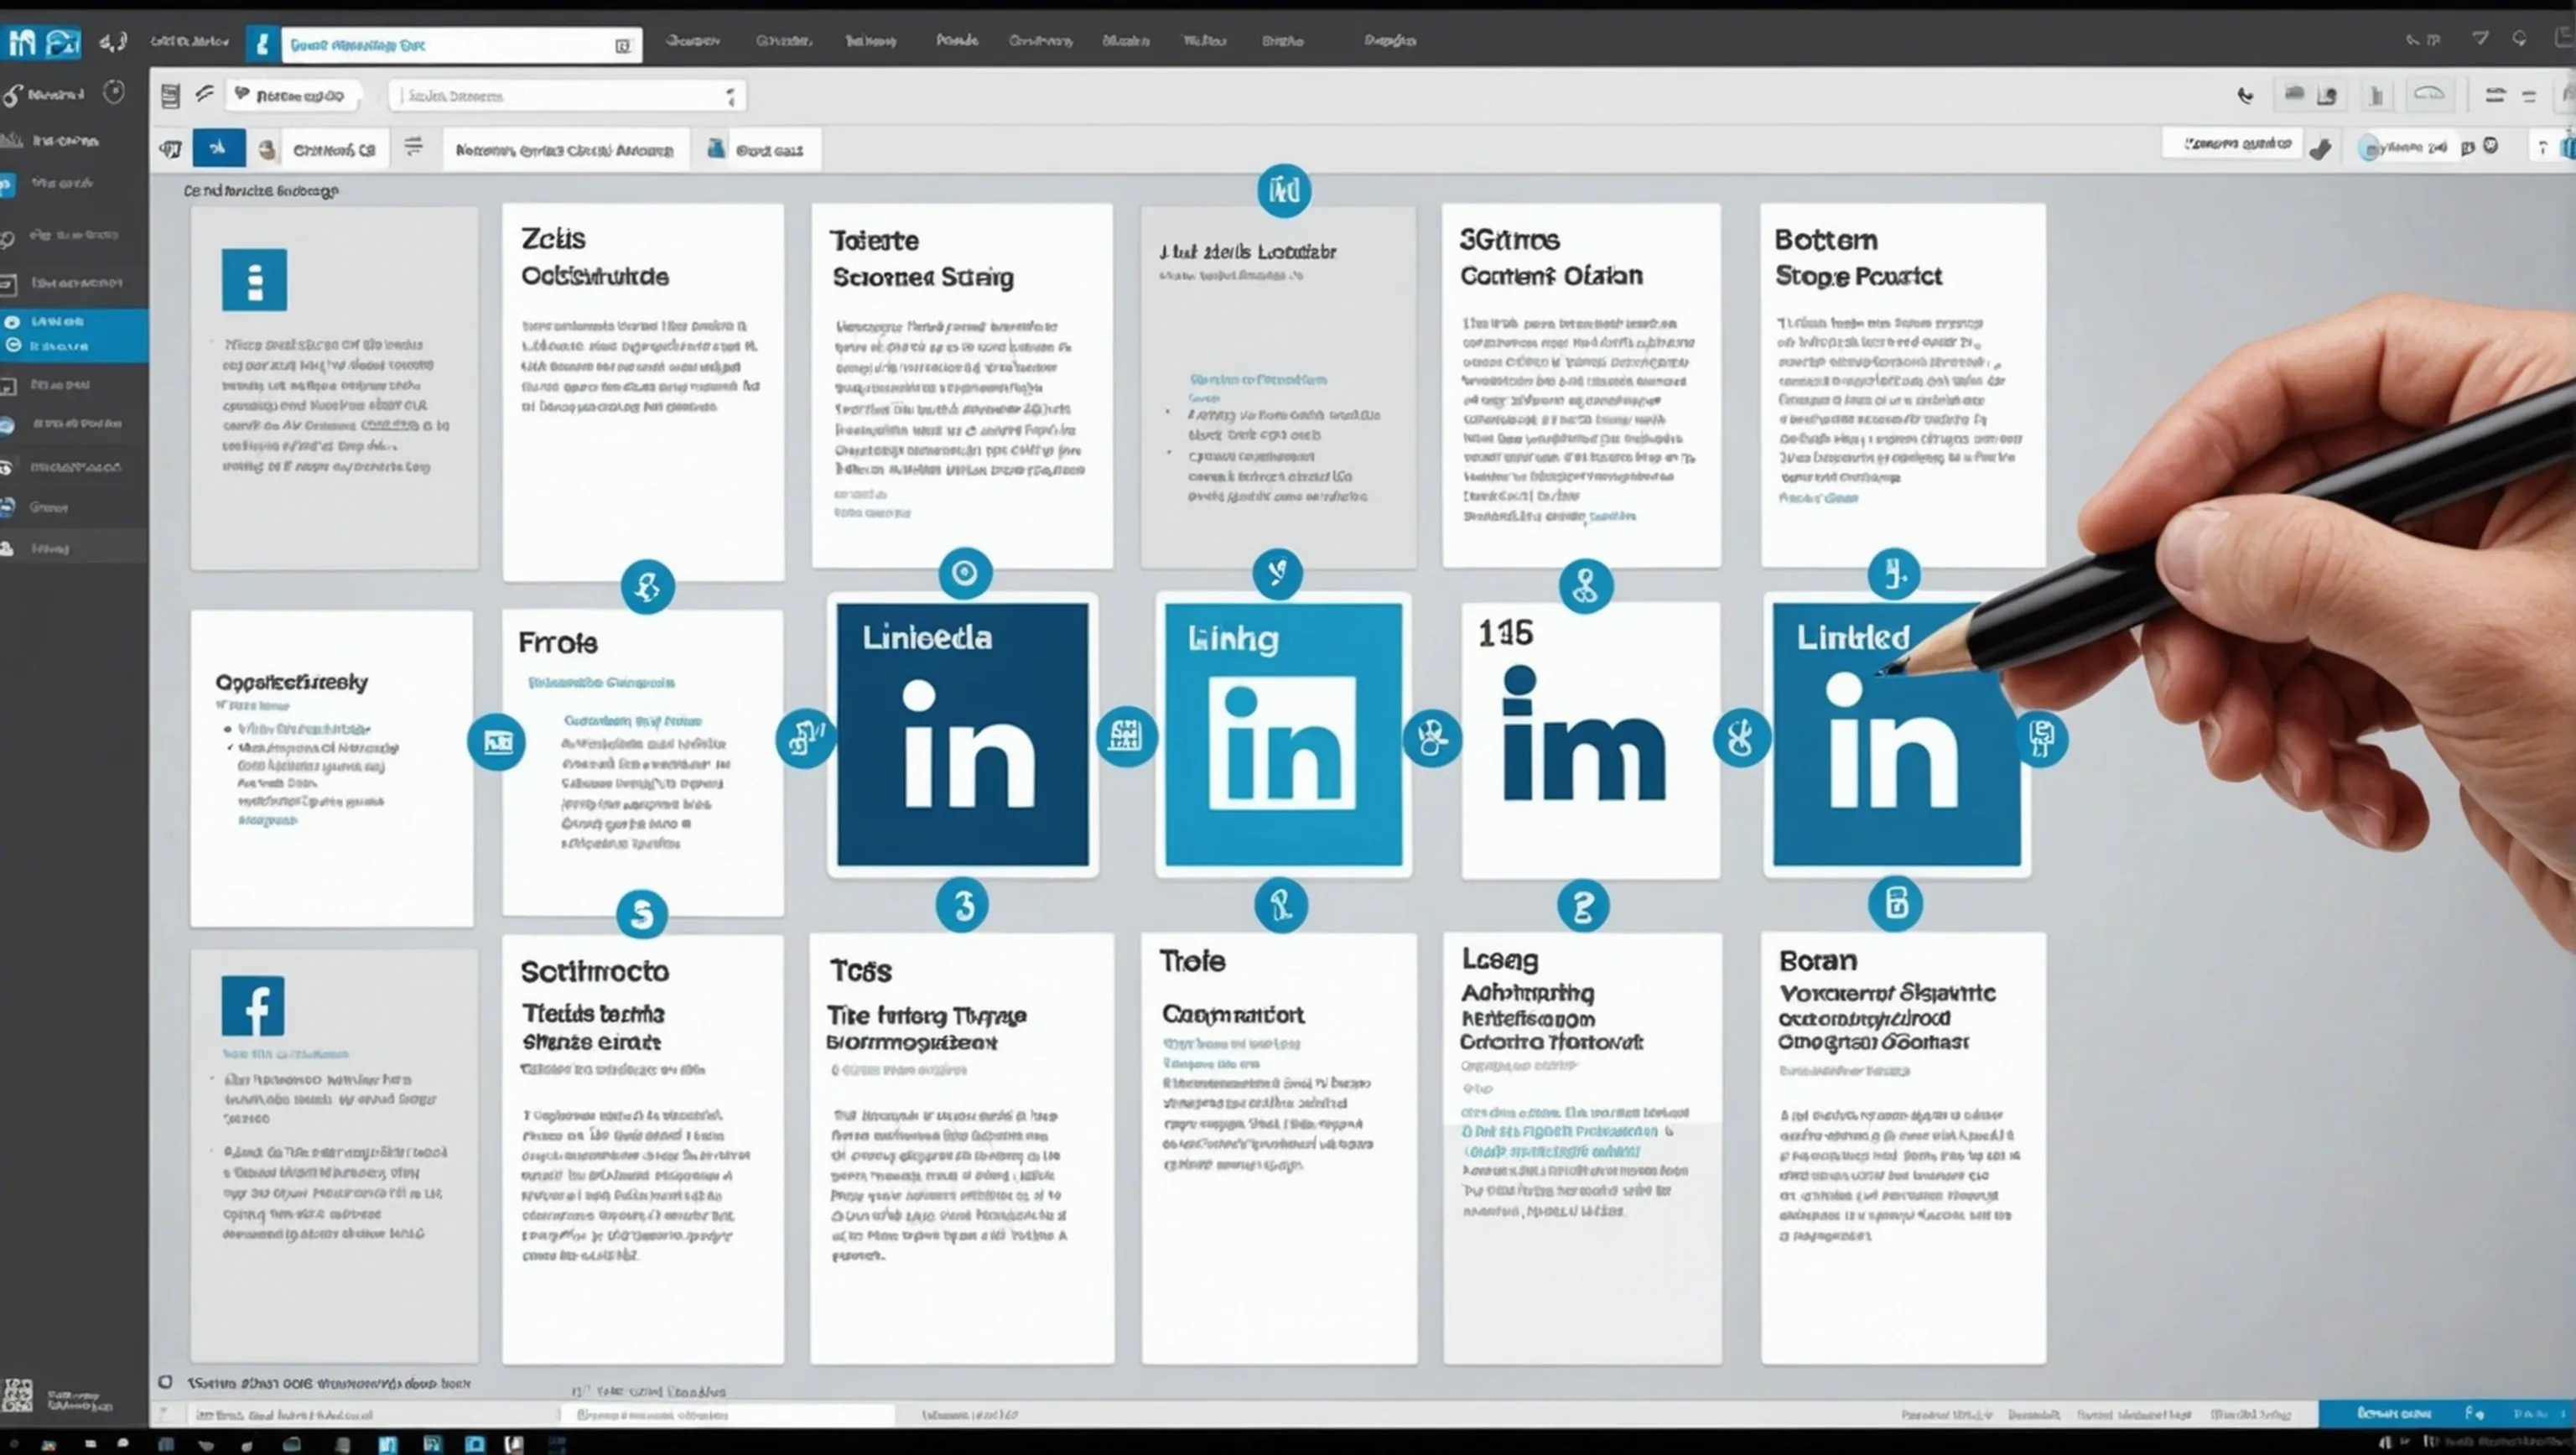Click the funnel filter icon in the dark top bar
The height and width of the screenshot is (1455, 2576).
[2480, 39]
